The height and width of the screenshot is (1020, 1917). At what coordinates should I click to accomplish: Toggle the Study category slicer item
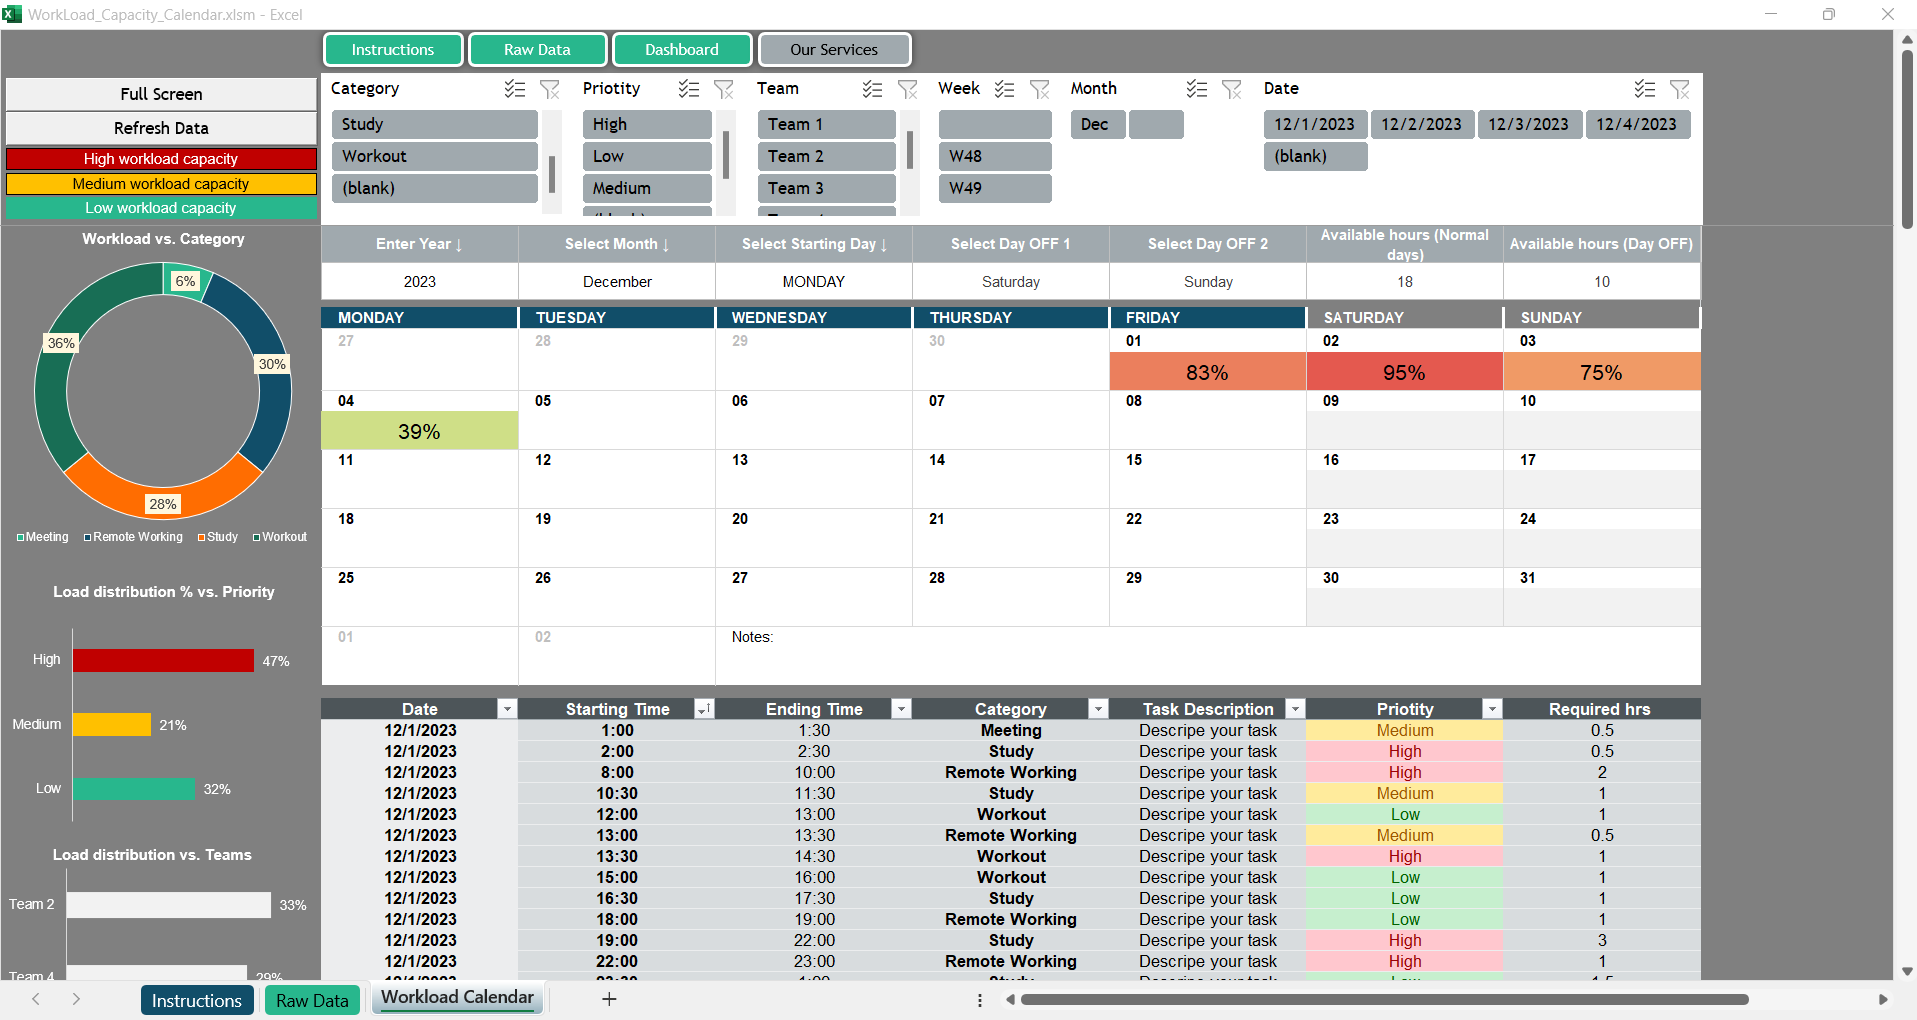[x=434, y=124]
